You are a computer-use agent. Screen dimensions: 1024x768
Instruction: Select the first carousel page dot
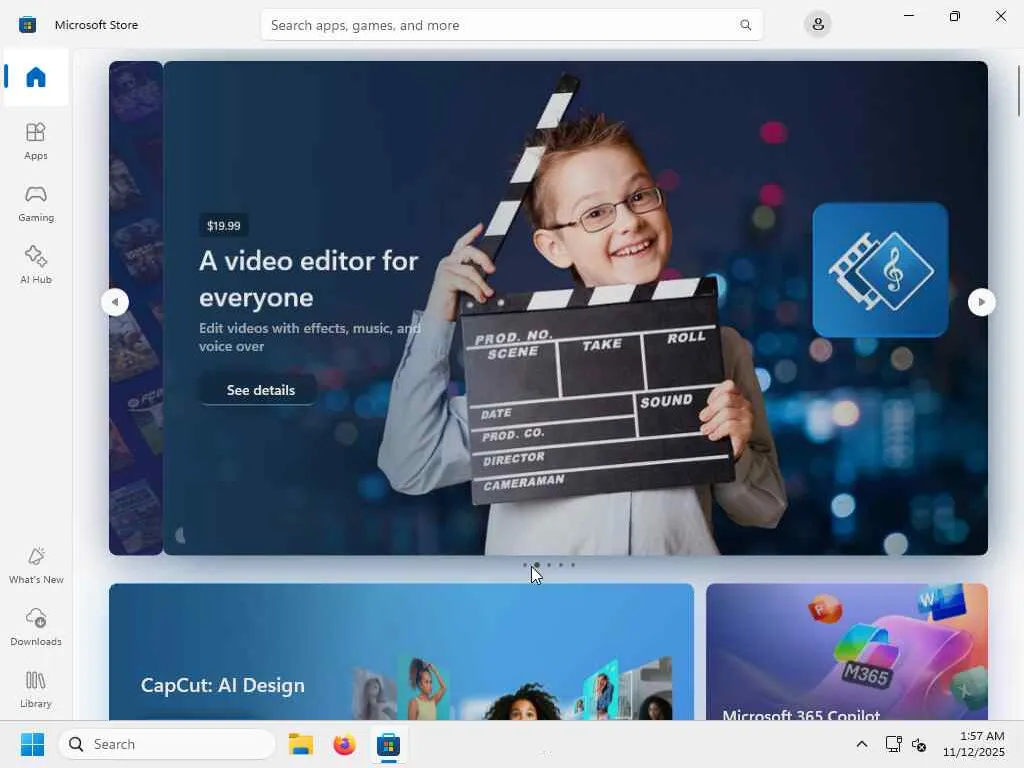click(524, 565)
